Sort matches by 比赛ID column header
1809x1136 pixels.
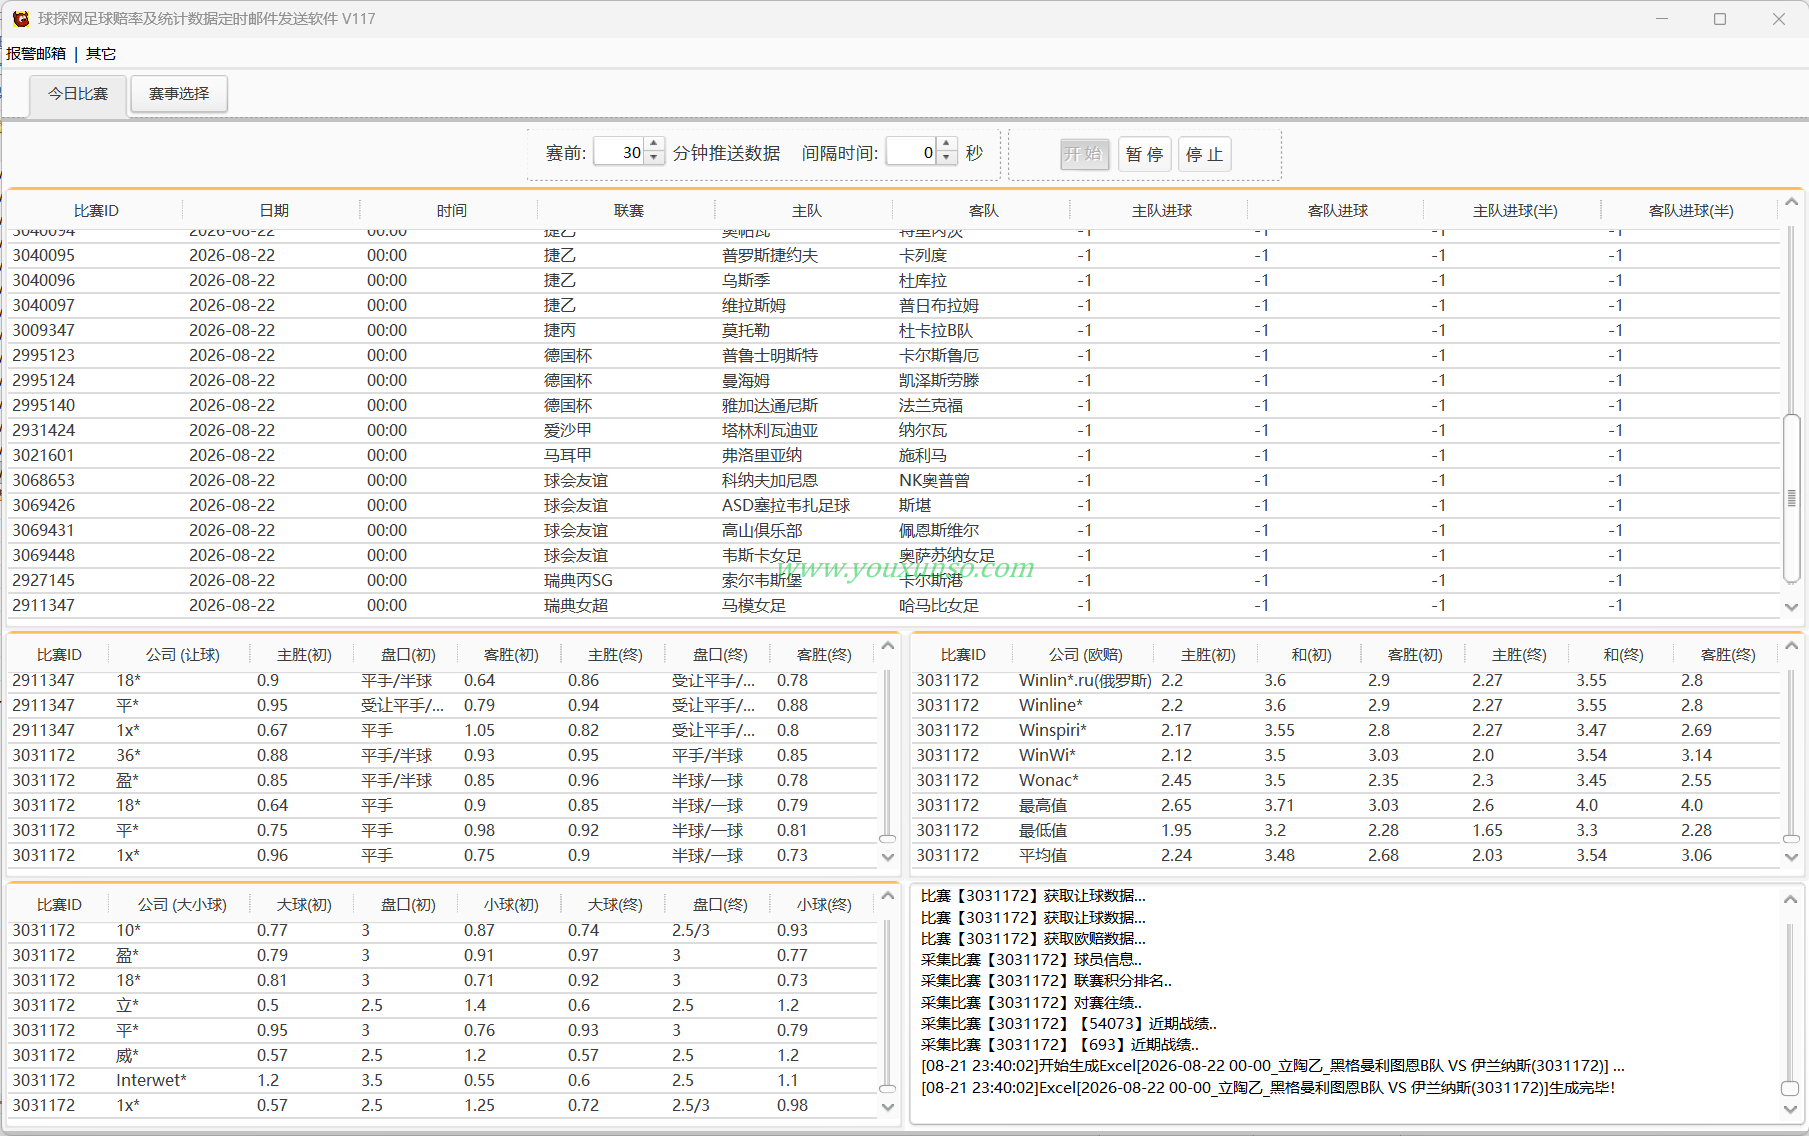(x=96, y=211)
